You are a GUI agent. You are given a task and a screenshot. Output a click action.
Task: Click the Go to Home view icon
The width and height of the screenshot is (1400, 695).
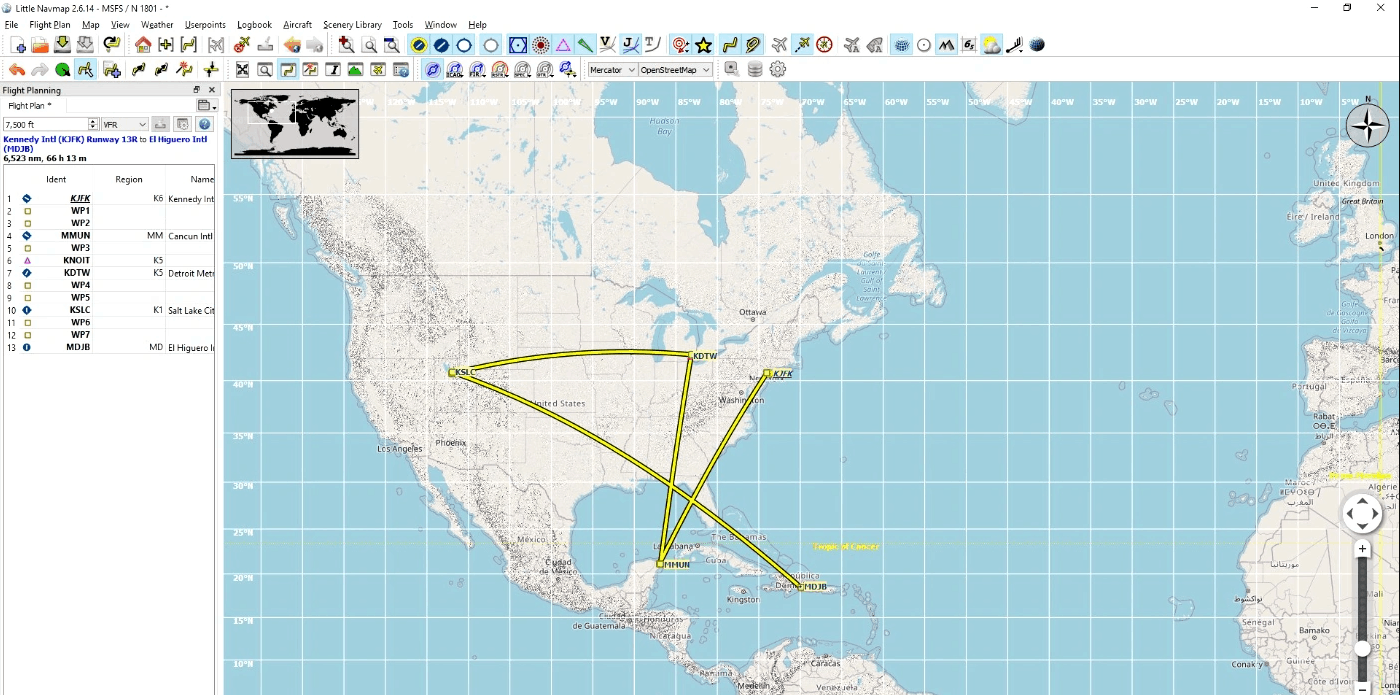143,45
